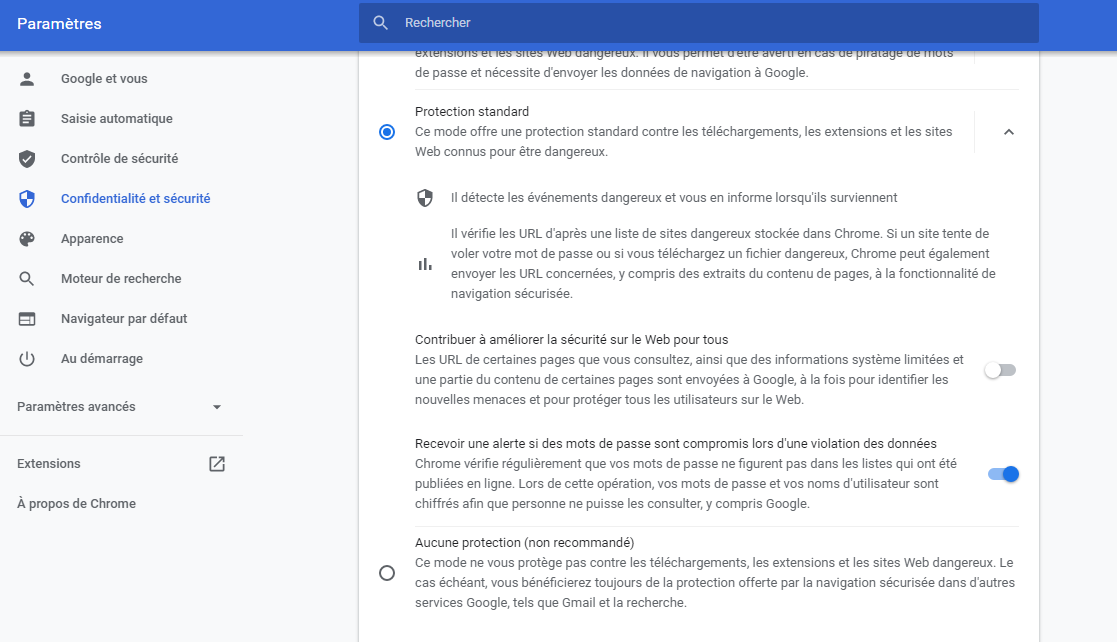The image size is (1117, 642).
Task: Click the shield icon for Confidentialité et sécurité
Action: click(27, 199)
